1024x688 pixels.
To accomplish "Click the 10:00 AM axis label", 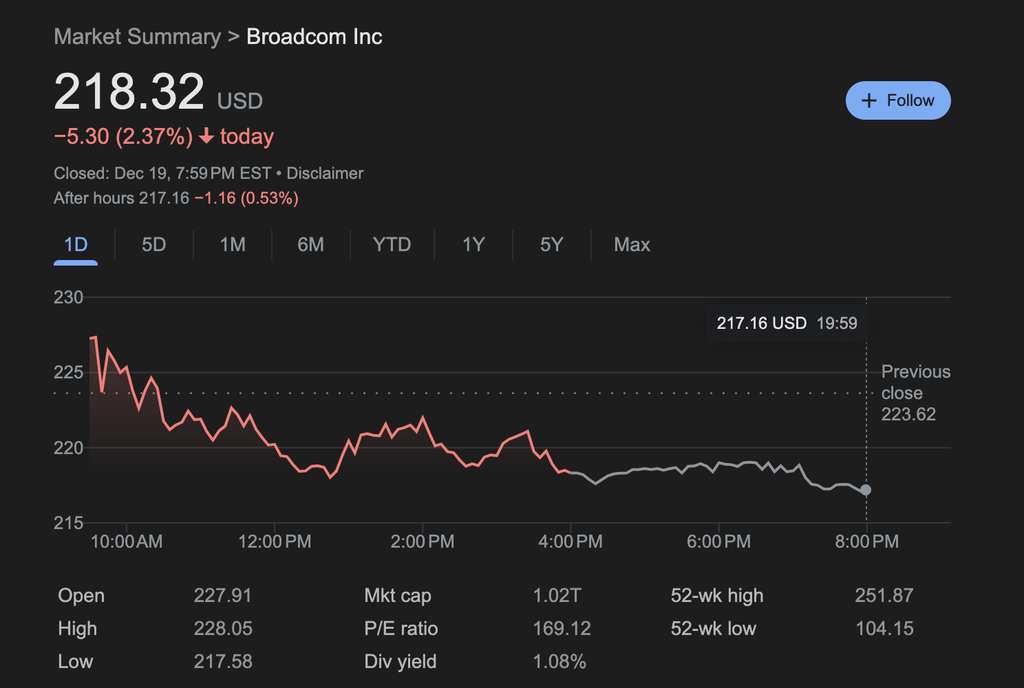I will 127,541.
